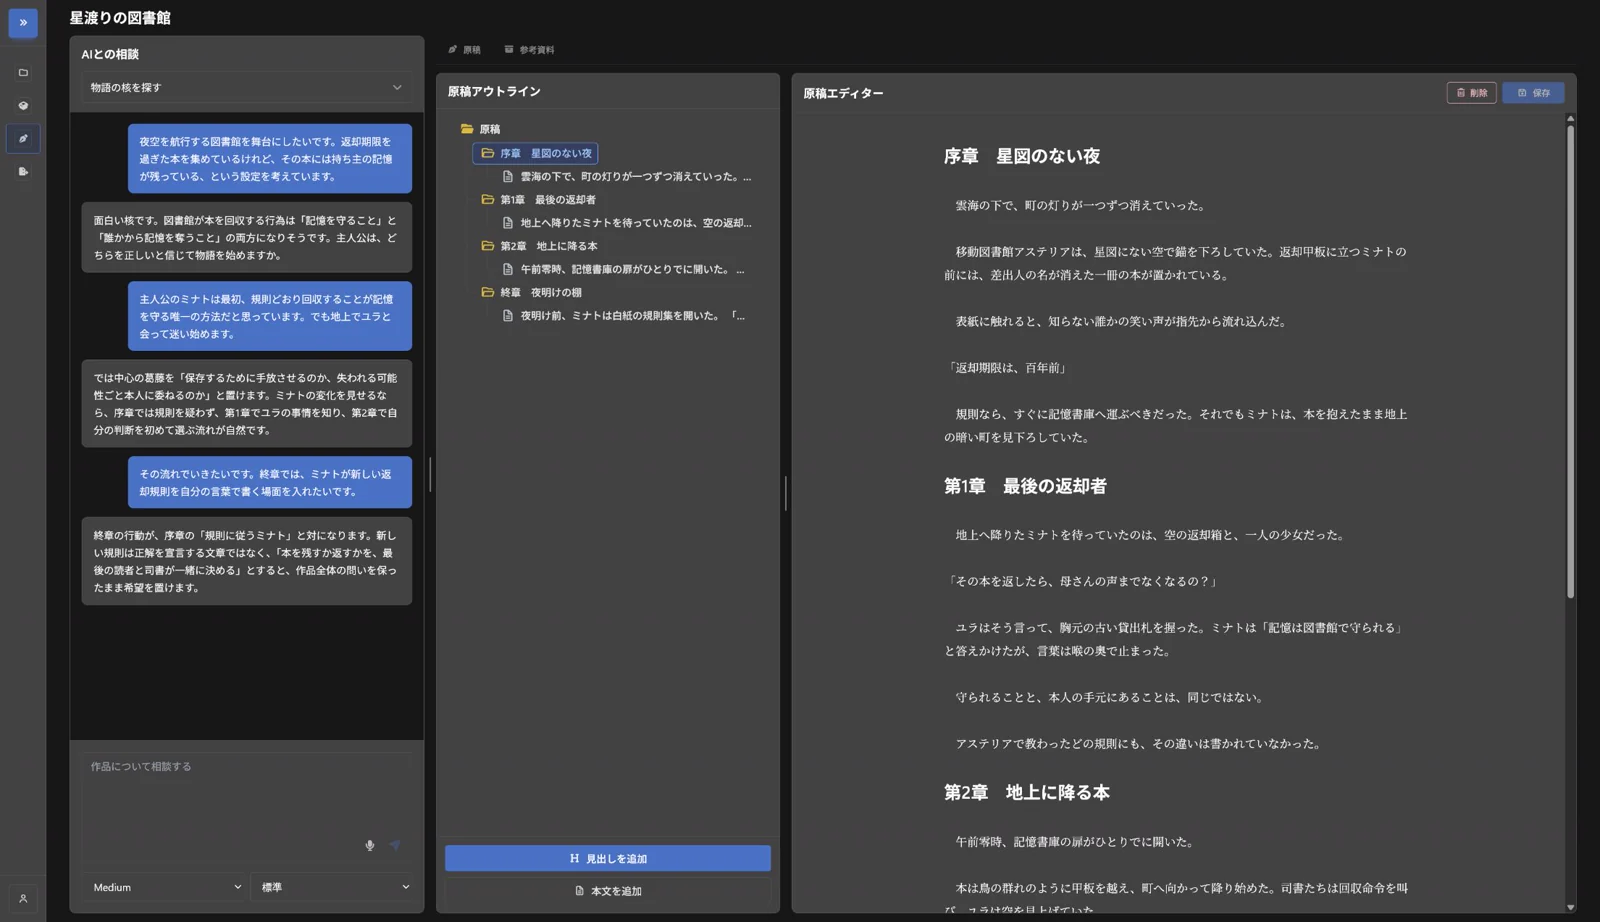Click editor heading 序章 星図のない夜

(x=1021, y=156)
